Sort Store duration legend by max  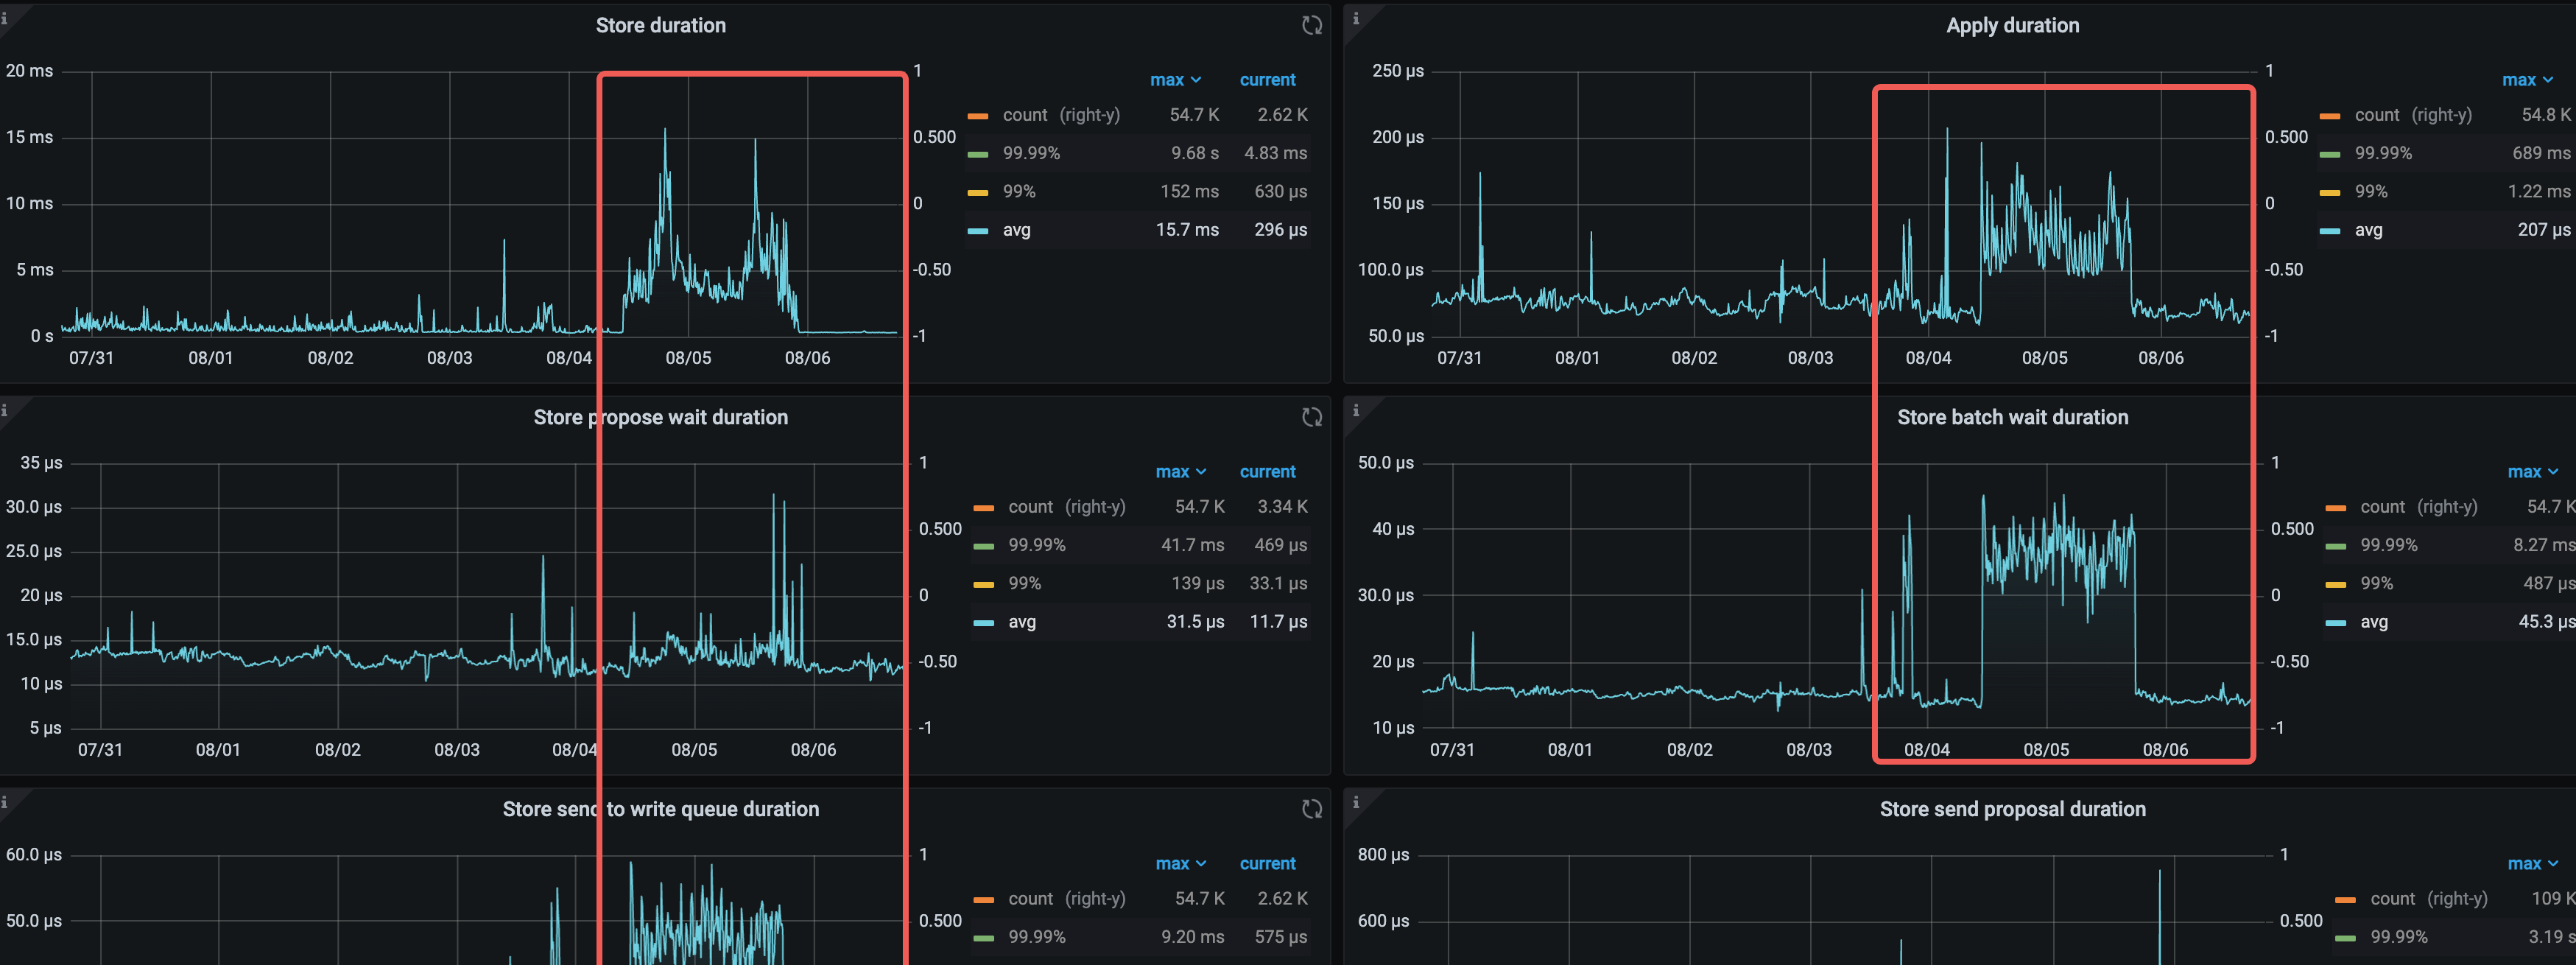pos(1175,80)
